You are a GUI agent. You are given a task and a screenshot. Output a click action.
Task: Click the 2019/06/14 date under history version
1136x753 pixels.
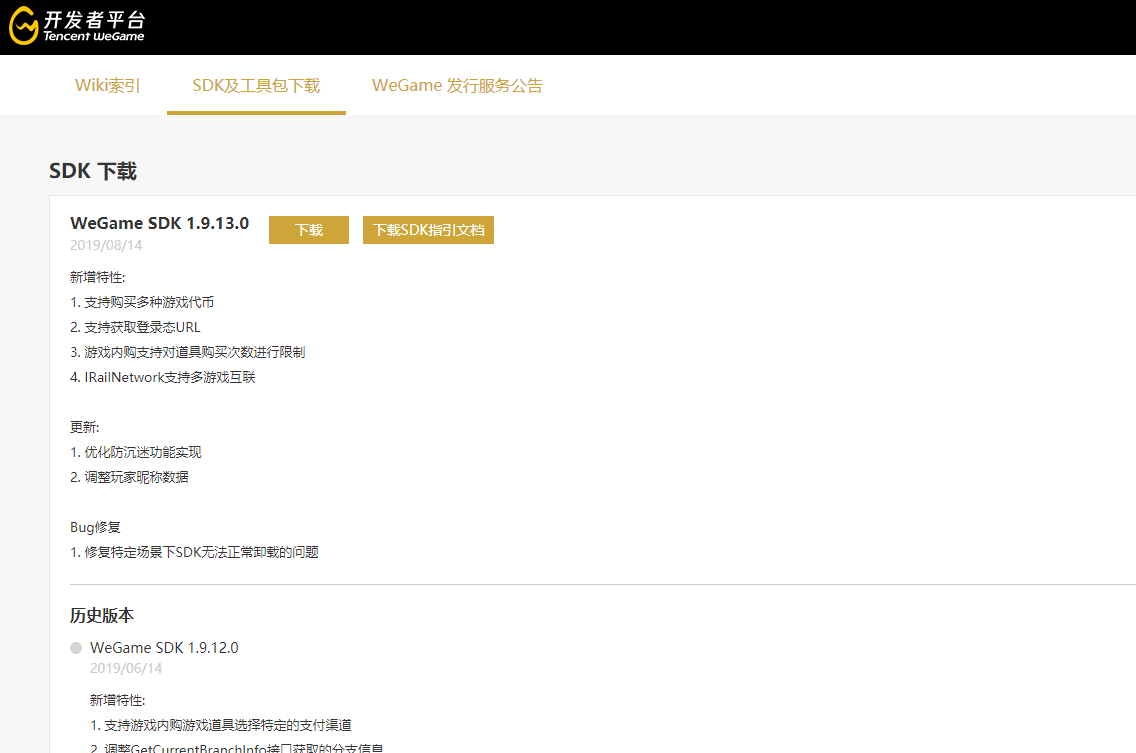coord(125,668)
